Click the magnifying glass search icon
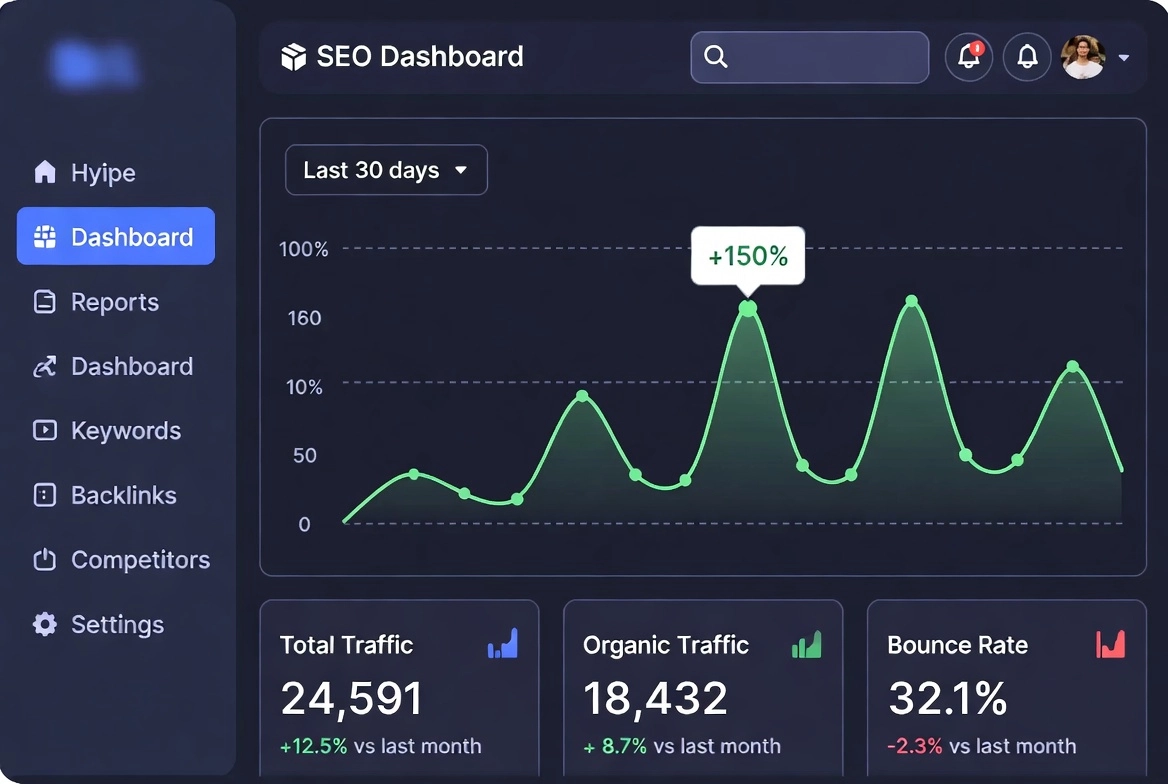Screen dimensions: 1168x784 tap(716, 57)
